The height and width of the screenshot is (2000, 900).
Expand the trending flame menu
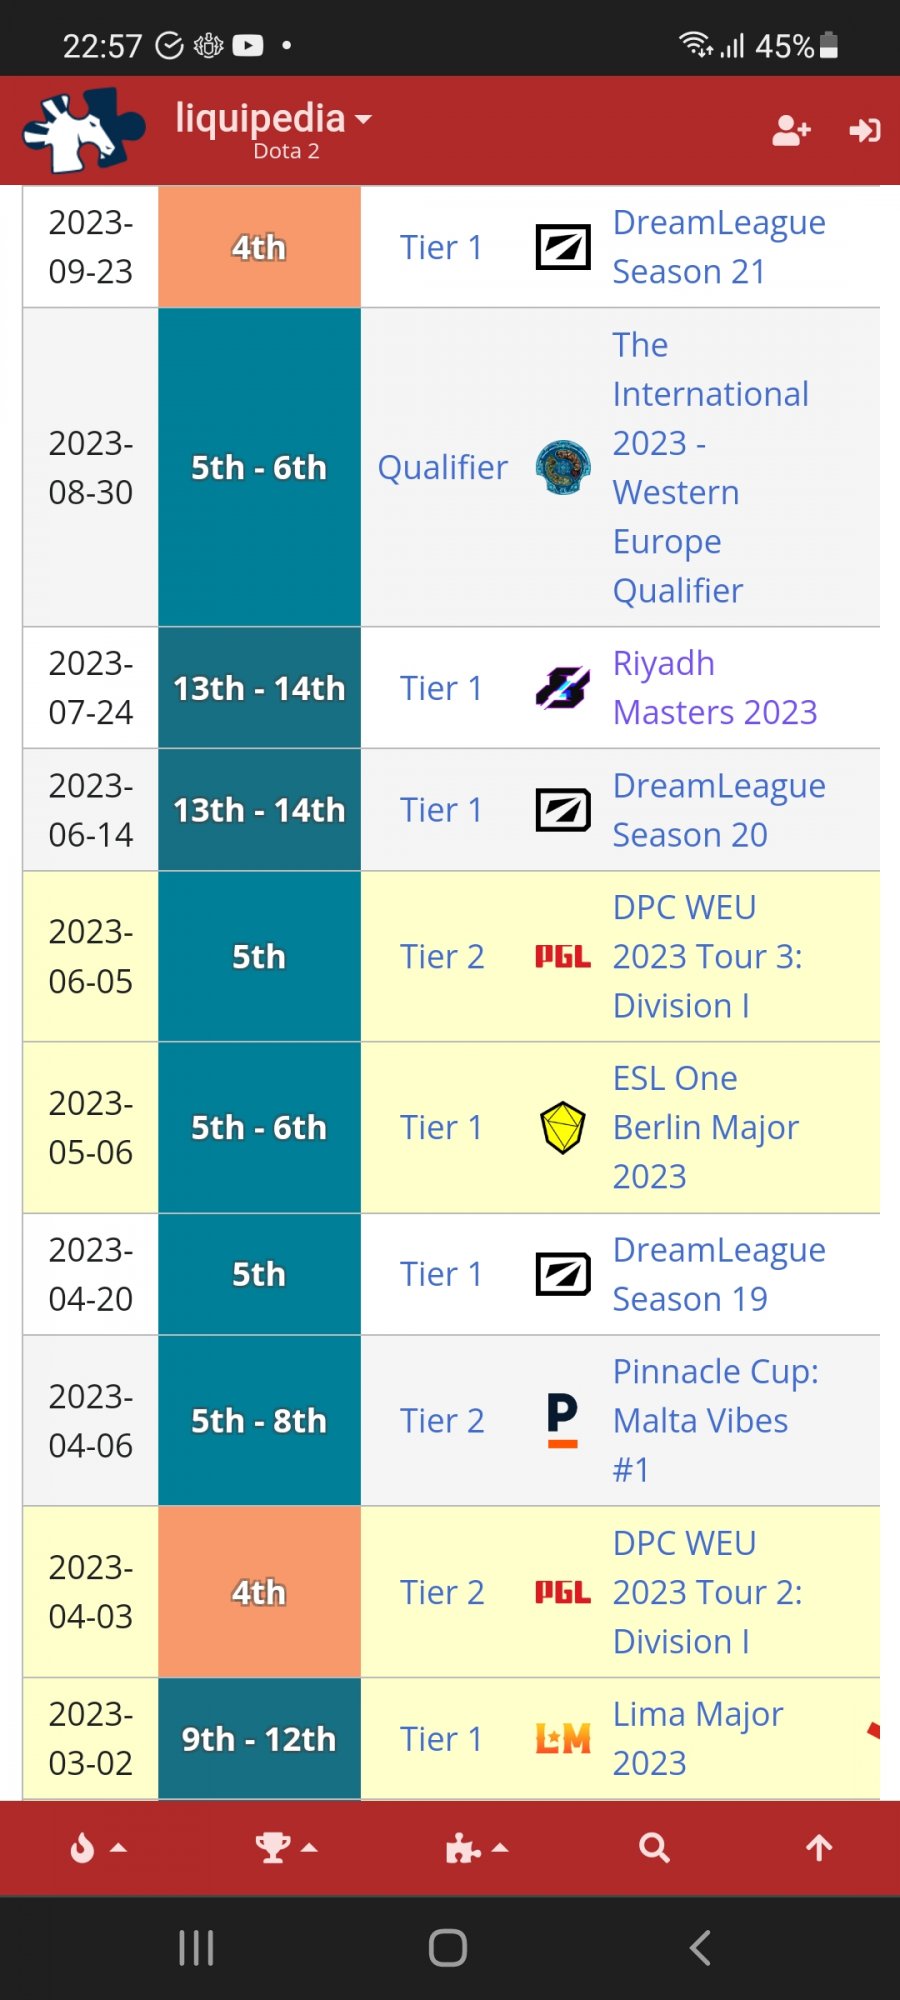tap(97, 1848)
